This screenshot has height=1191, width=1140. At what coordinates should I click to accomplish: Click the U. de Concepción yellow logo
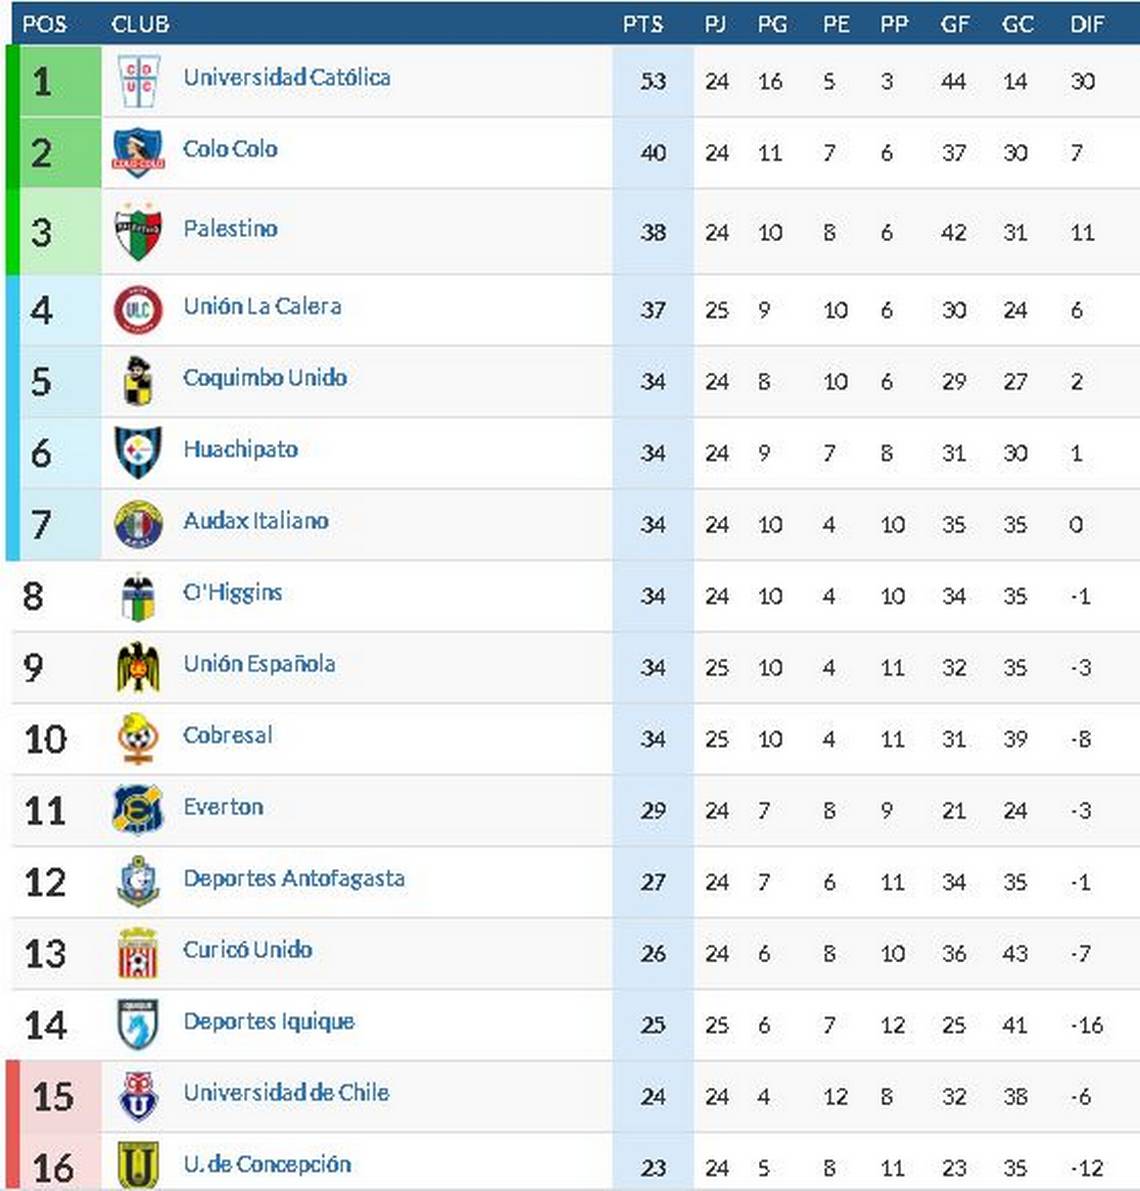[138, 1164]
